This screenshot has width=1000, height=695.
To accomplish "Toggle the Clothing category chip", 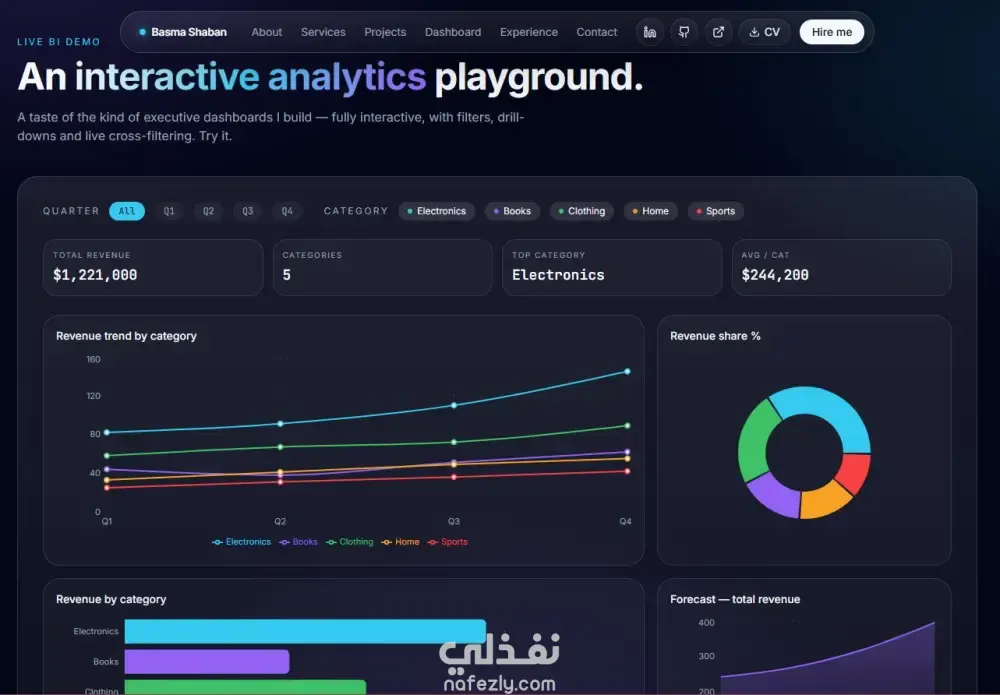I will coord(582,211).
